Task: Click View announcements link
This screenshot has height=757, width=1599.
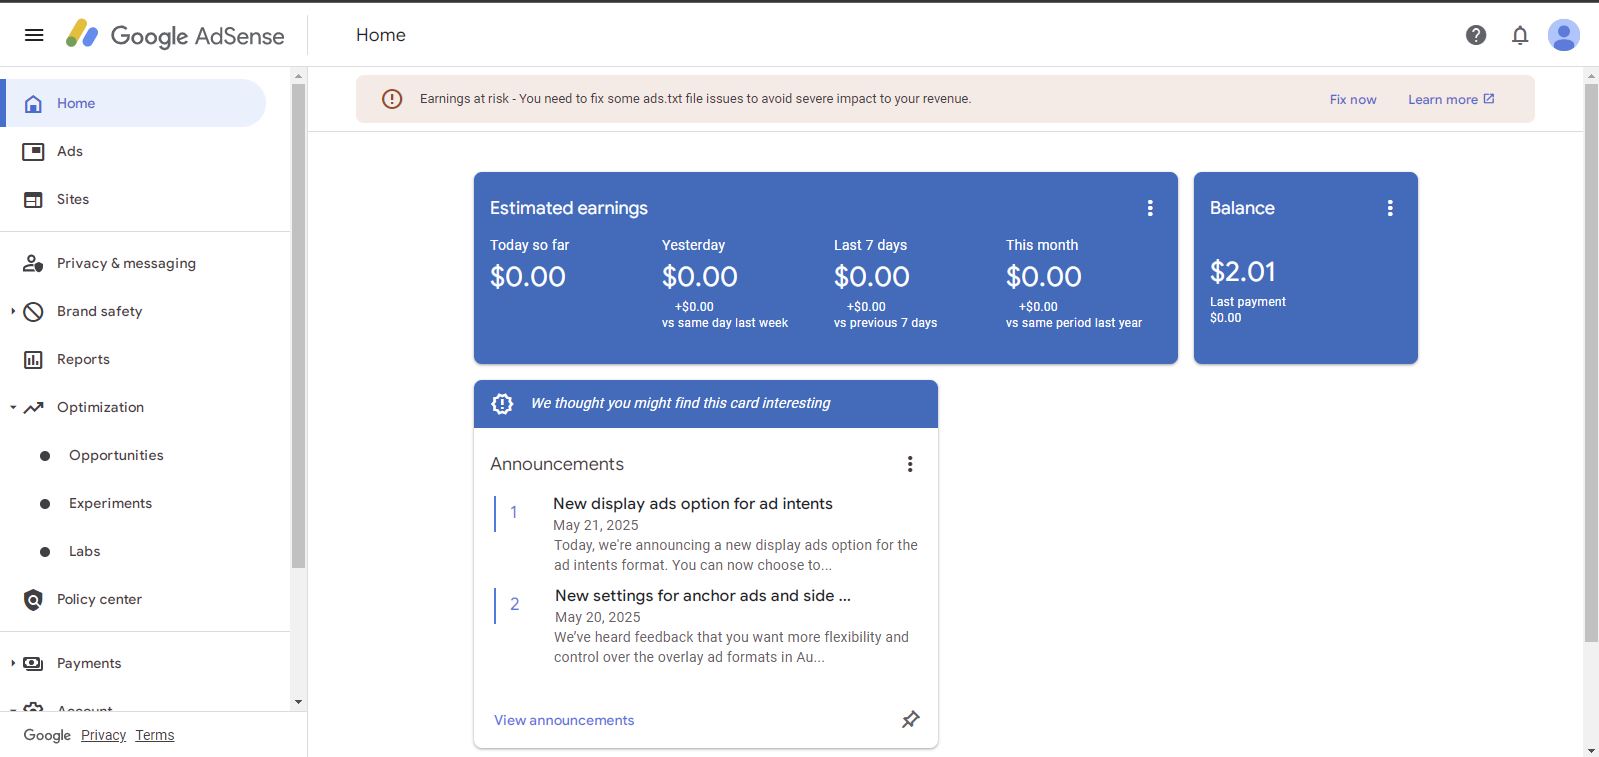Action: click(x=564, y=720)
